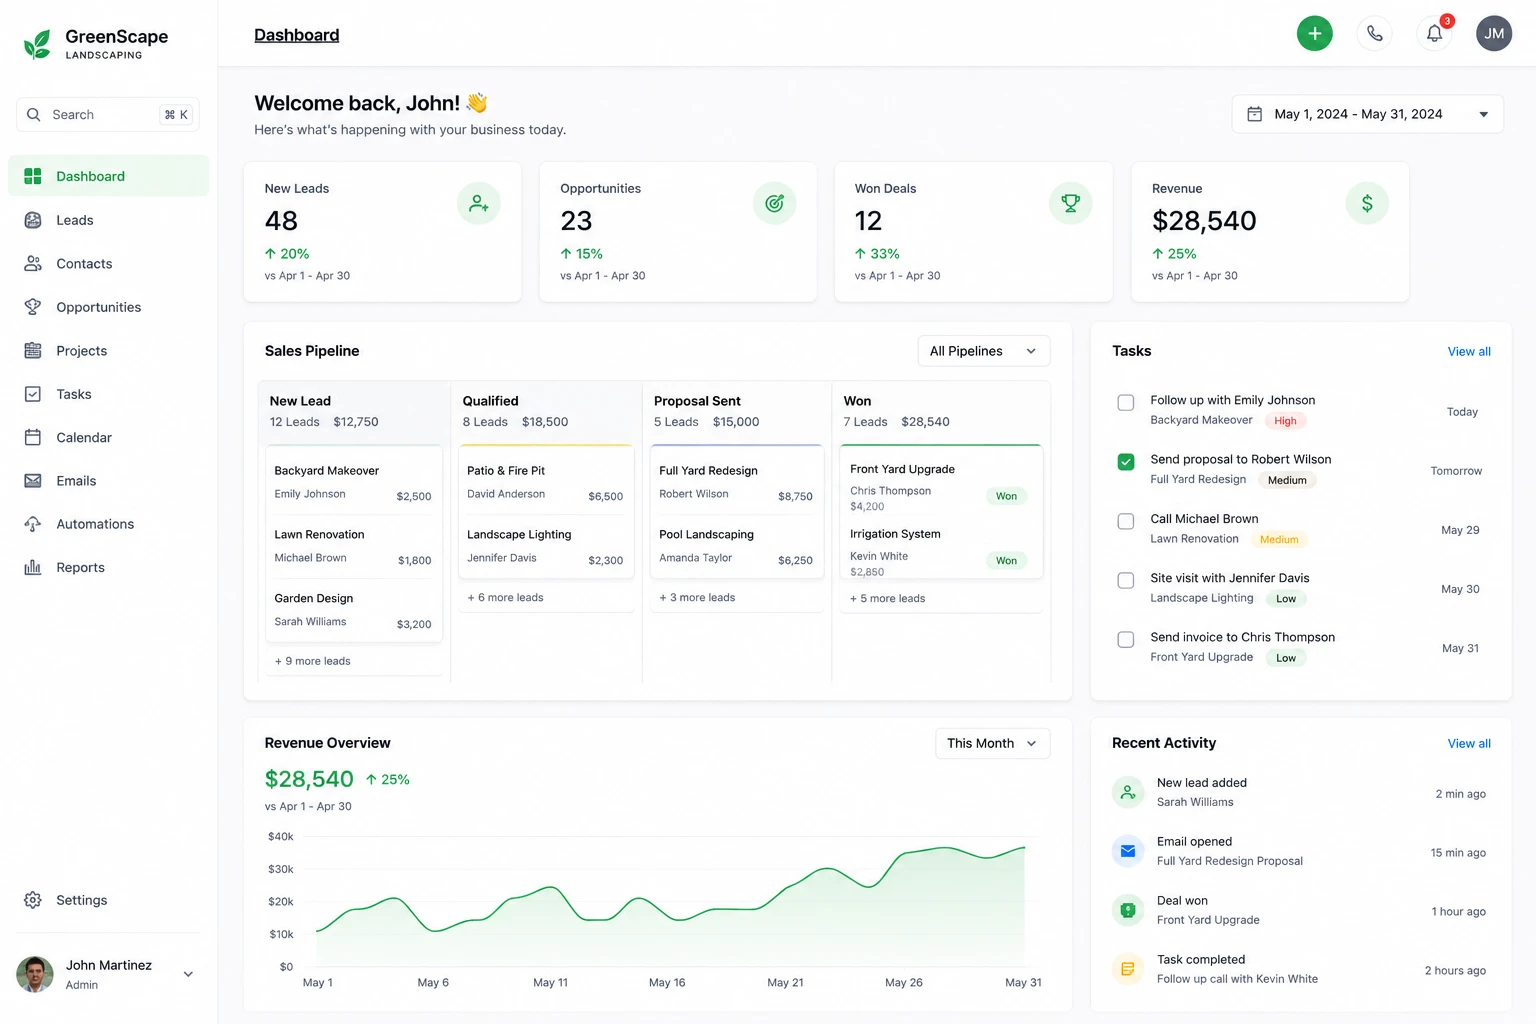Click the New Leads person-plus icon
1536x1024 pixels.
[479, 203]
